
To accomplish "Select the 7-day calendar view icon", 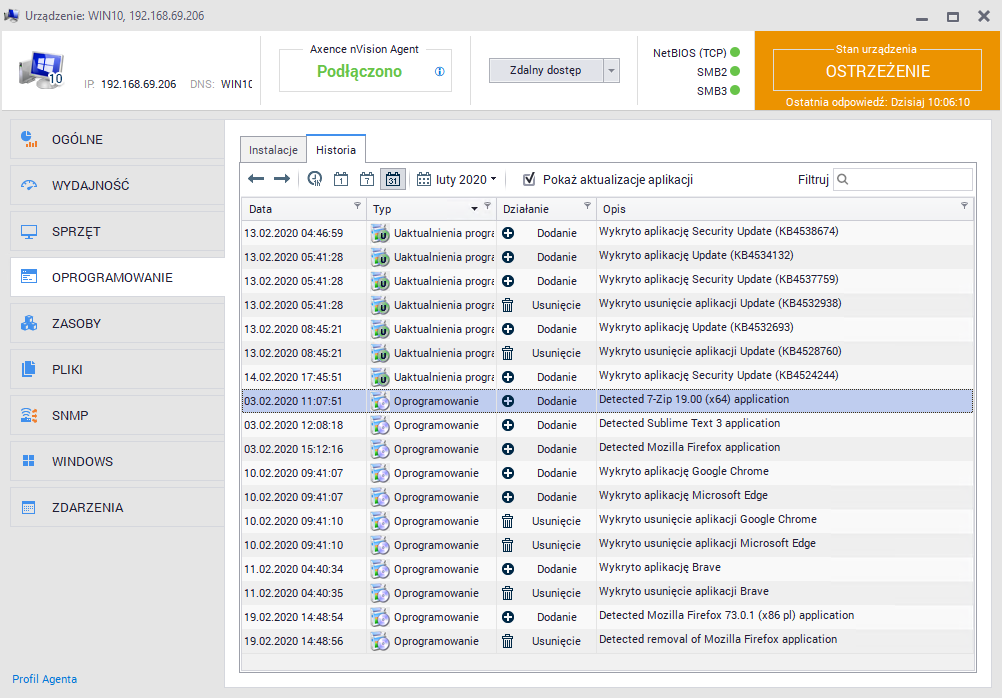I will pos(367,180).
